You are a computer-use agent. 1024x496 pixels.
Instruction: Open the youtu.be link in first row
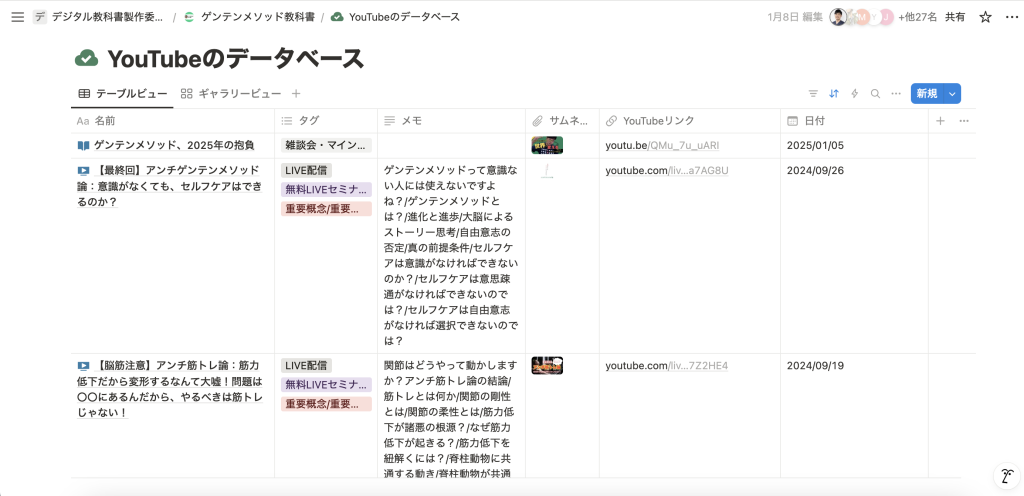point(662,146)
